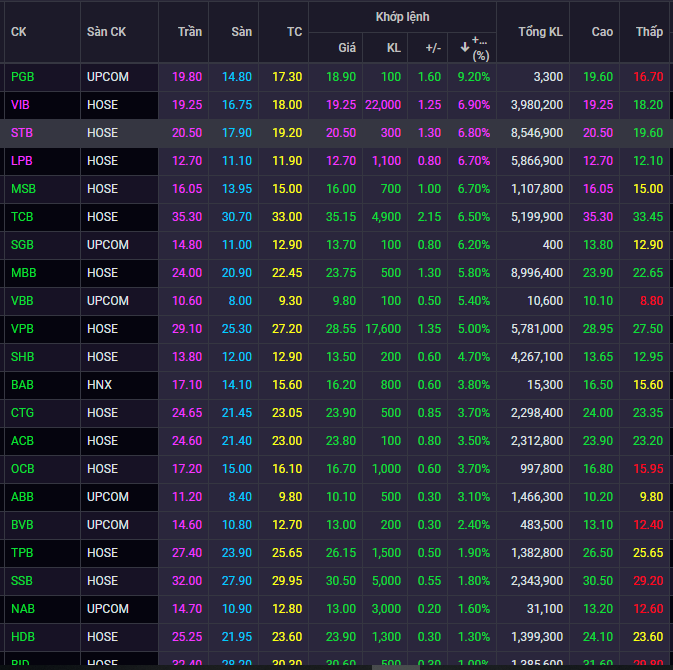Open the CTG ticker details
The width and height of the screenshot is (673, 670).
[22, 413]
